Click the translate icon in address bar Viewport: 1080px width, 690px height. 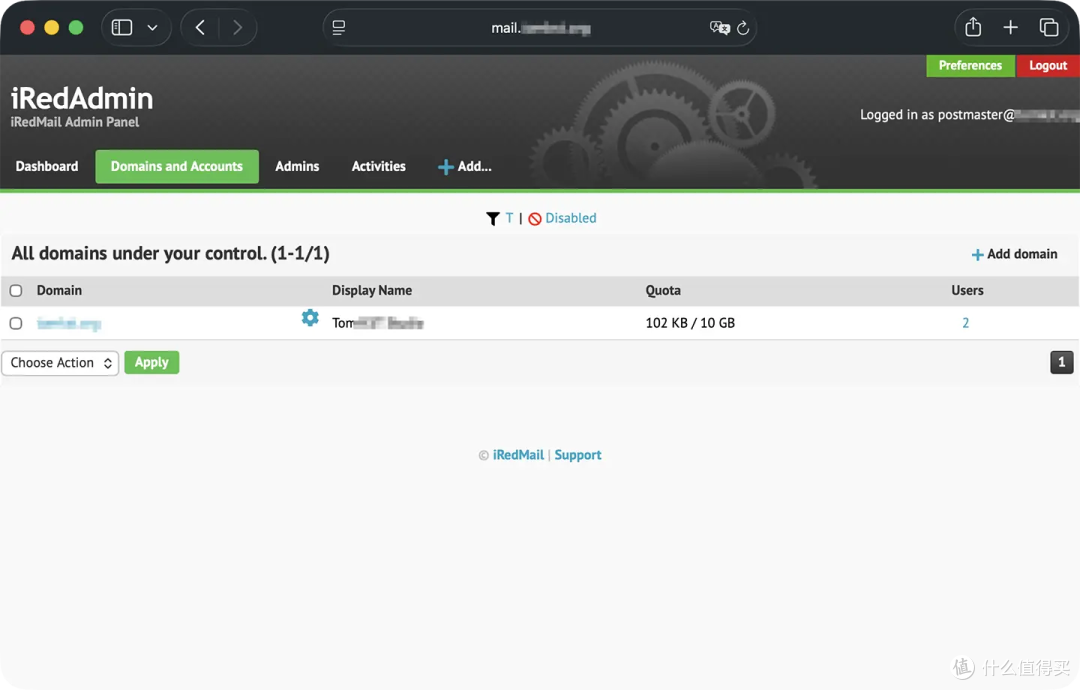[719, 28]
